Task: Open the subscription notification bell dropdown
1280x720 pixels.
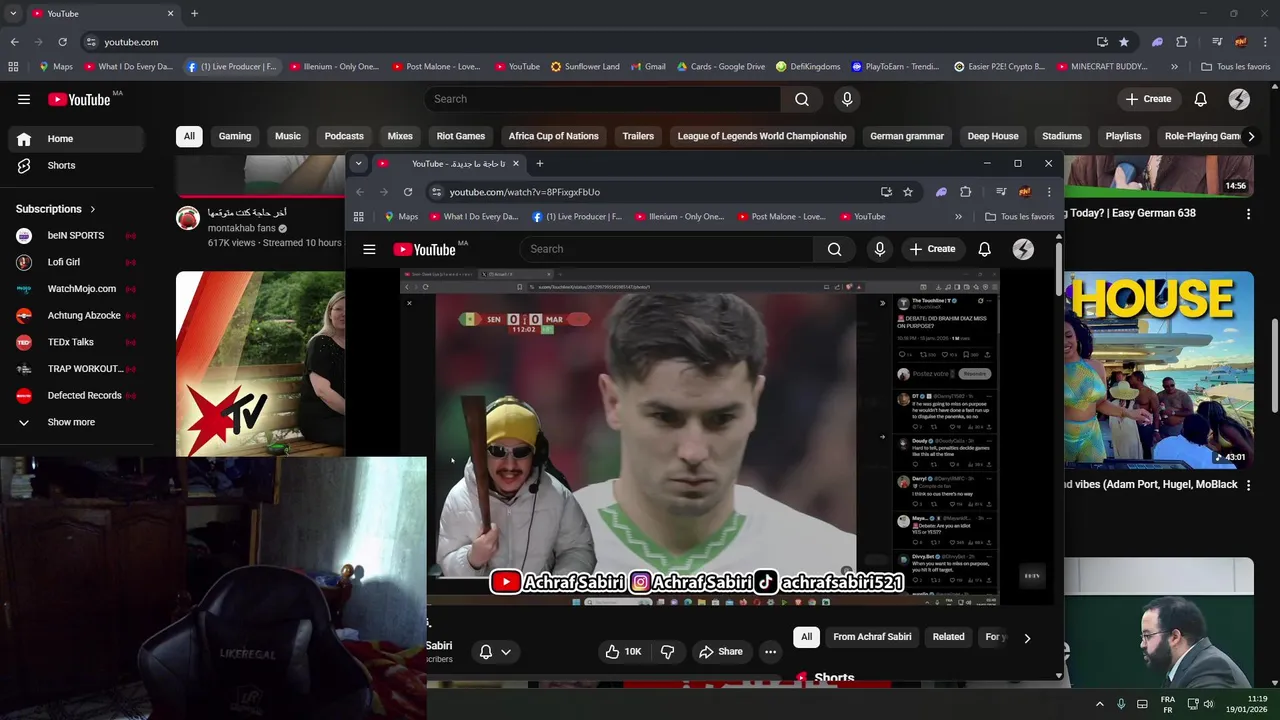Action: click(x=495, y=652)
